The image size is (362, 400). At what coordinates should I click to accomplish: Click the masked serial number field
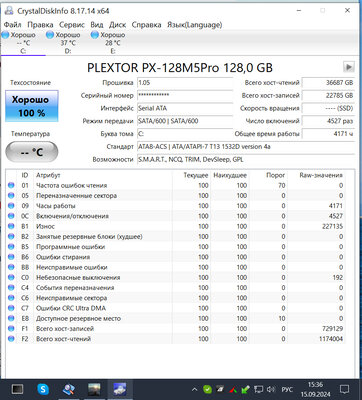tap(185, 95)
